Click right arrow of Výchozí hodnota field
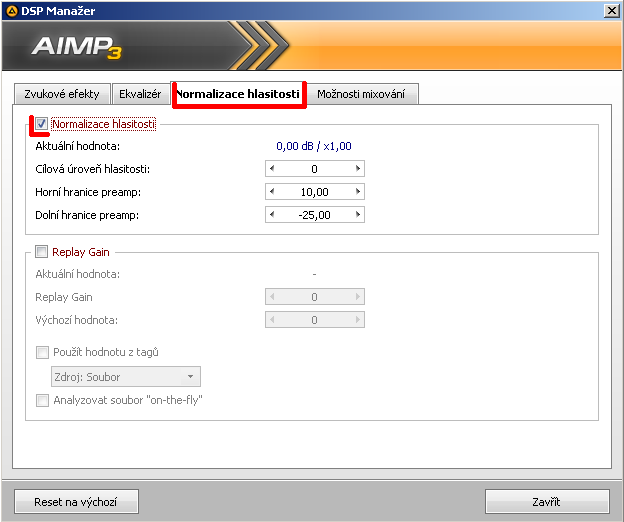624x522 pixels. coord(358,319)
